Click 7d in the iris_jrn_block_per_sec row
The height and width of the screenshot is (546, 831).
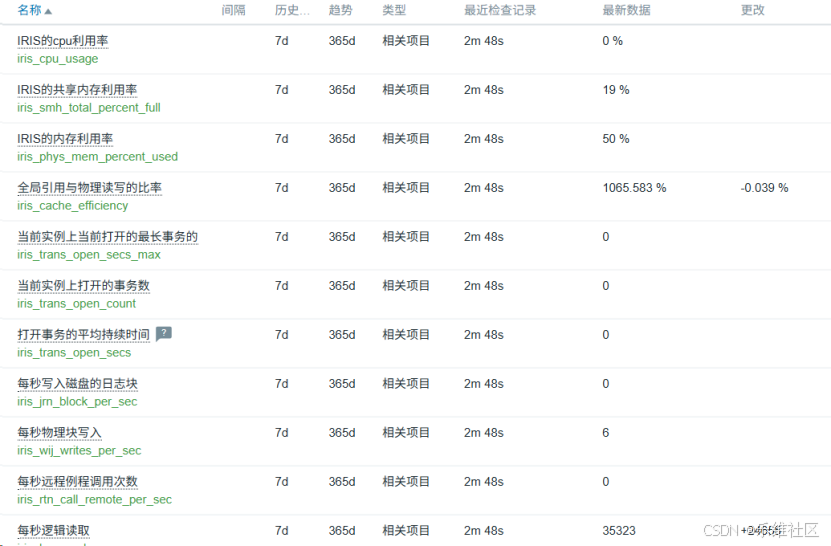281,384
